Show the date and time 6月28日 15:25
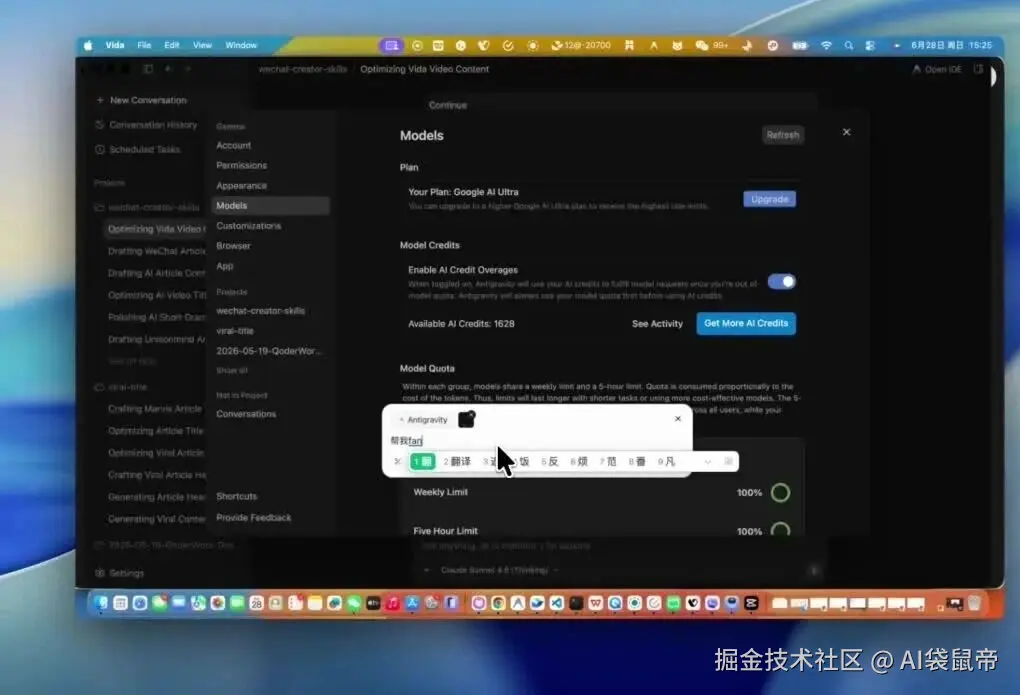The height and width of the screenshot is (695, 1020). [x=952, y=45]
